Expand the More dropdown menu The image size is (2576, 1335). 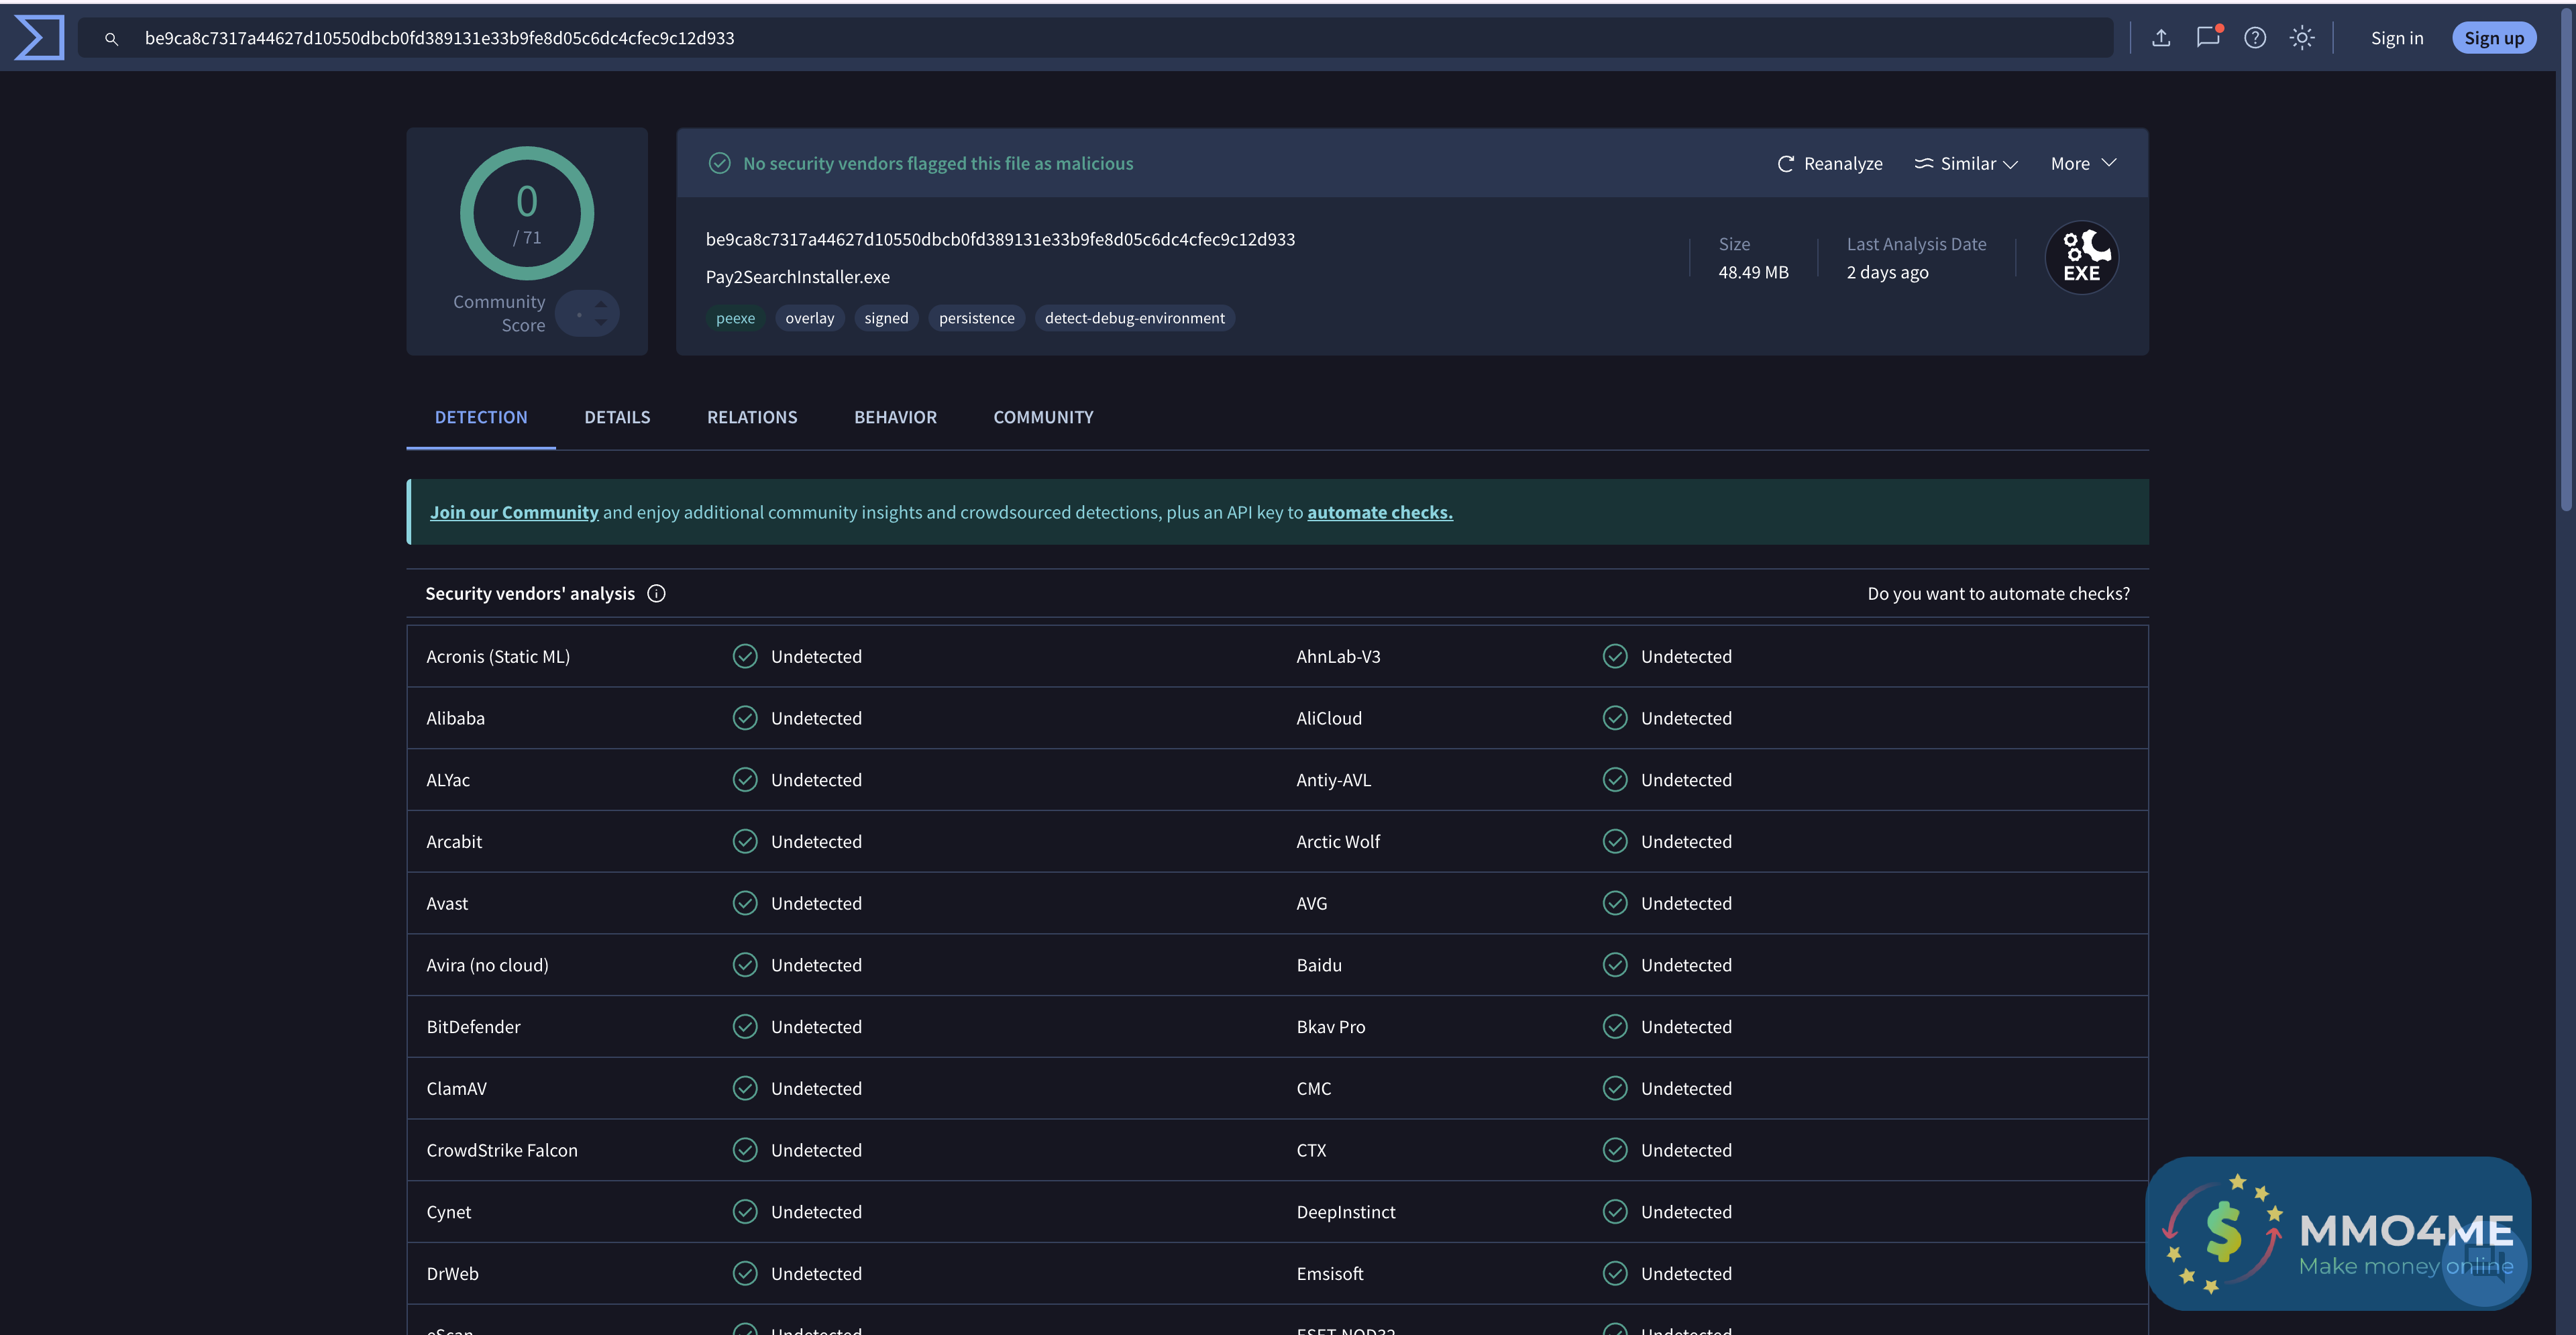click(x=2083, y=163)
